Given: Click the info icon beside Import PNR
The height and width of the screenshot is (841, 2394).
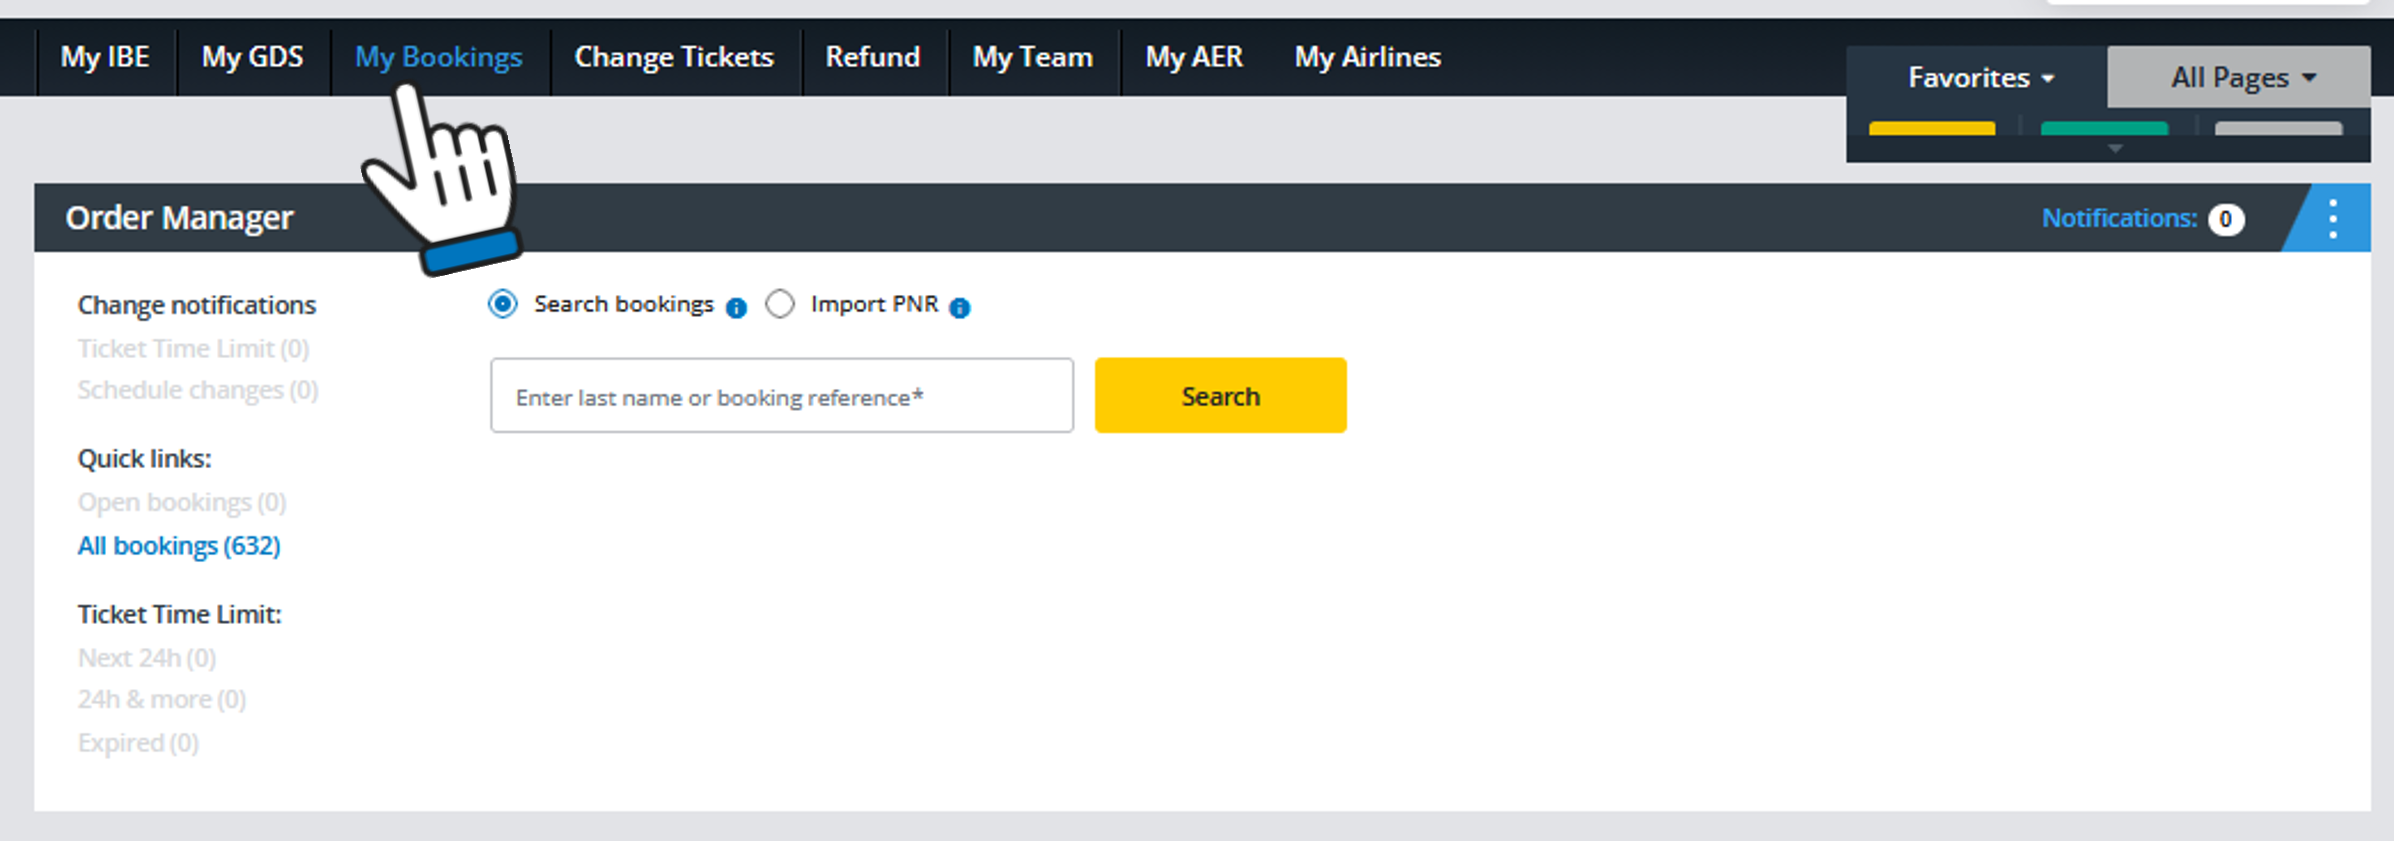Looking at the screenshot, I should coord(959,308).
